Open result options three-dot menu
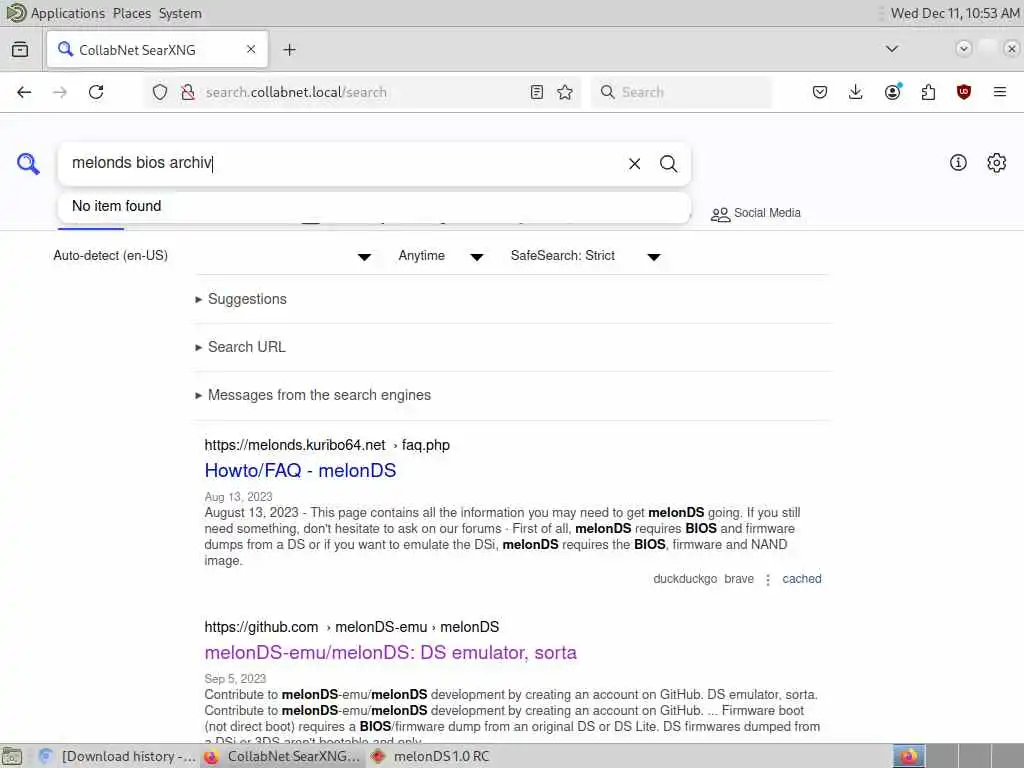Image resolution: width=1024 pixels, height=768 pixels. [x=768, y=580]
